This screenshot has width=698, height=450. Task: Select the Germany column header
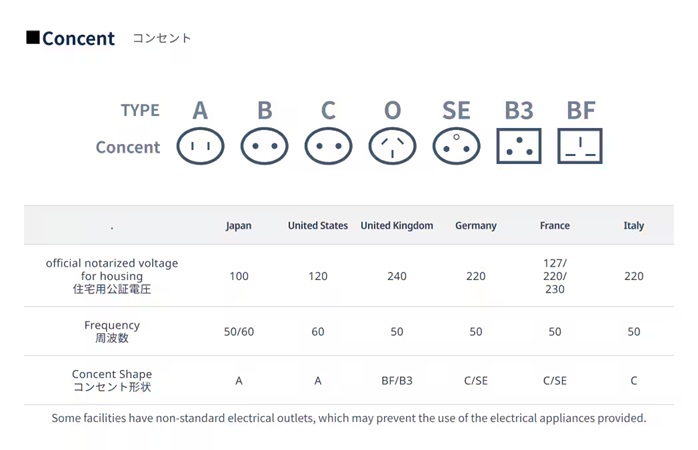tap(476, 226)
